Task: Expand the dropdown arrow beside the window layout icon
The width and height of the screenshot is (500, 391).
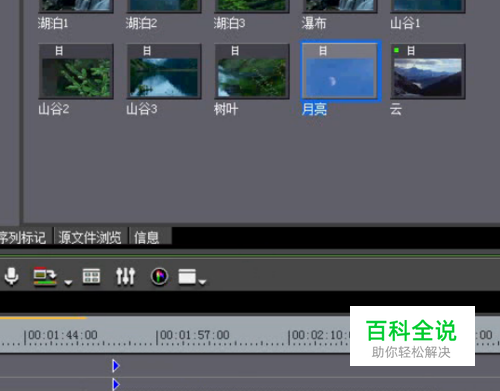Action: click(x=202, y=282)
